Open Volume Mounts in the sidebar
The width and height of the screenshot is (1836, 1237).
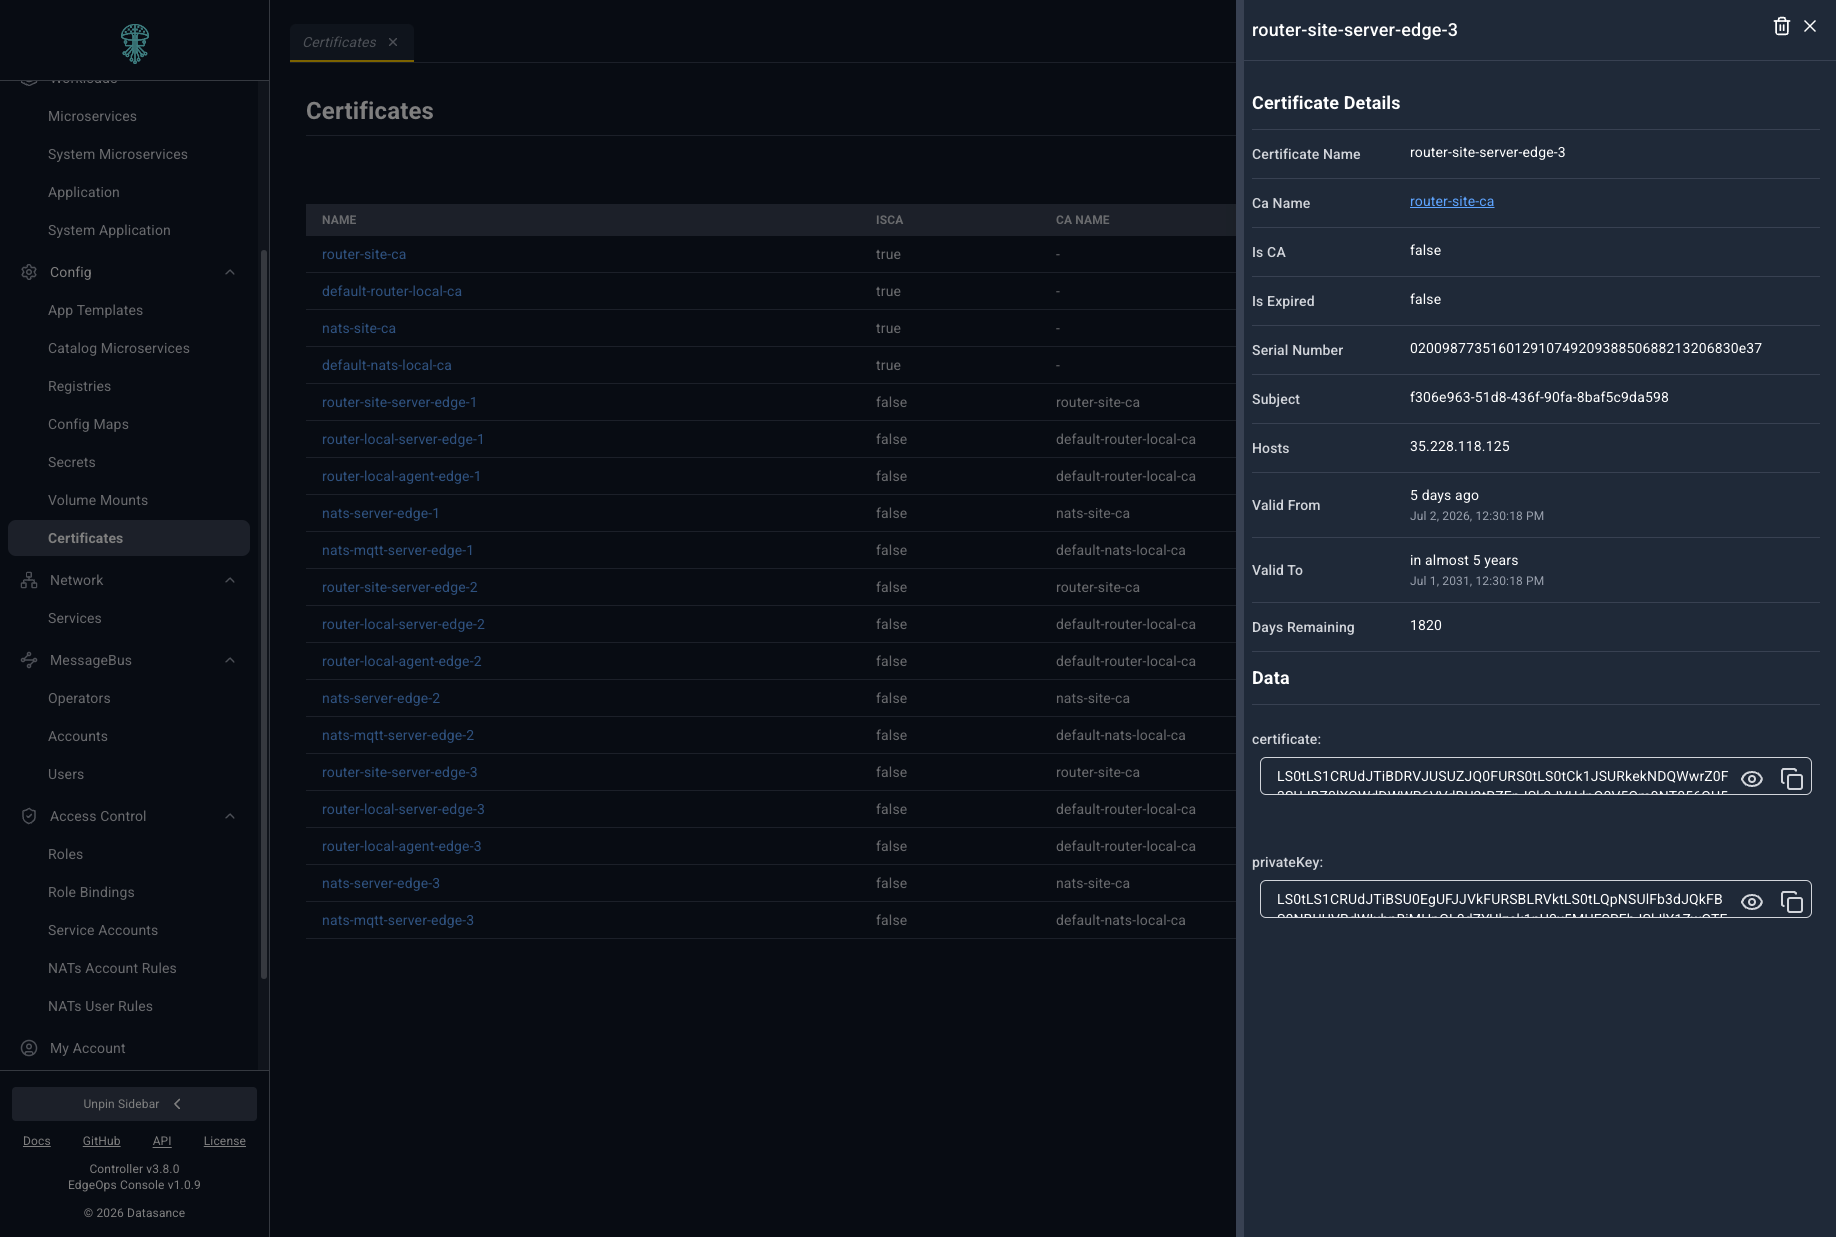tap(98, 500)
